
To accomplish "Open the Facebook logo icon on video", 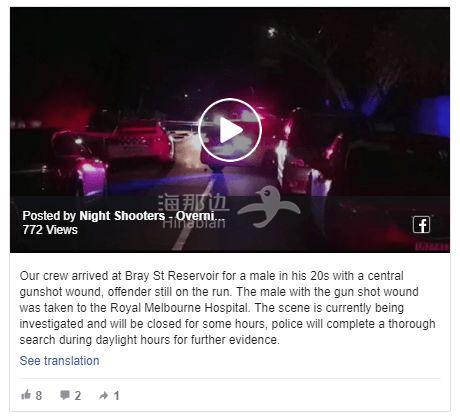I will point(421,225).
